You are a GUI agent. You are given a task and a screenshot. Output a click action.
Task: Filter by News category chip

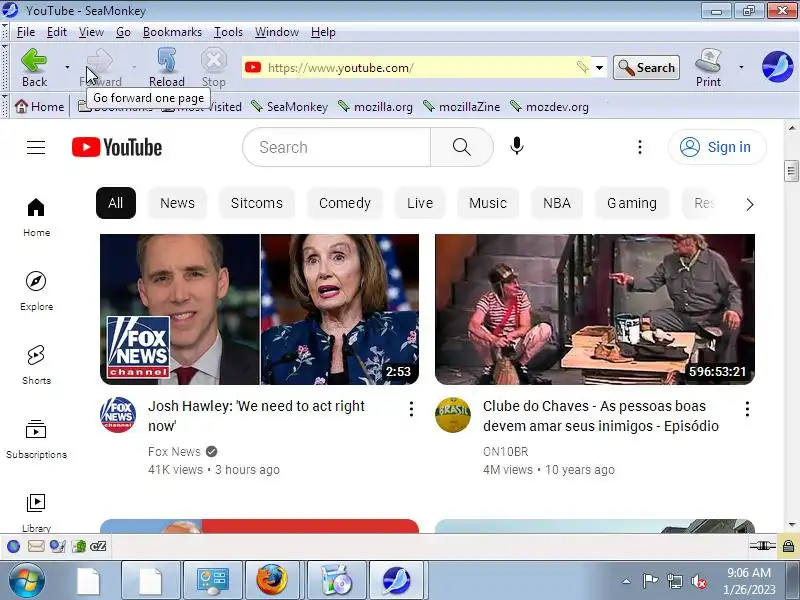177,203
